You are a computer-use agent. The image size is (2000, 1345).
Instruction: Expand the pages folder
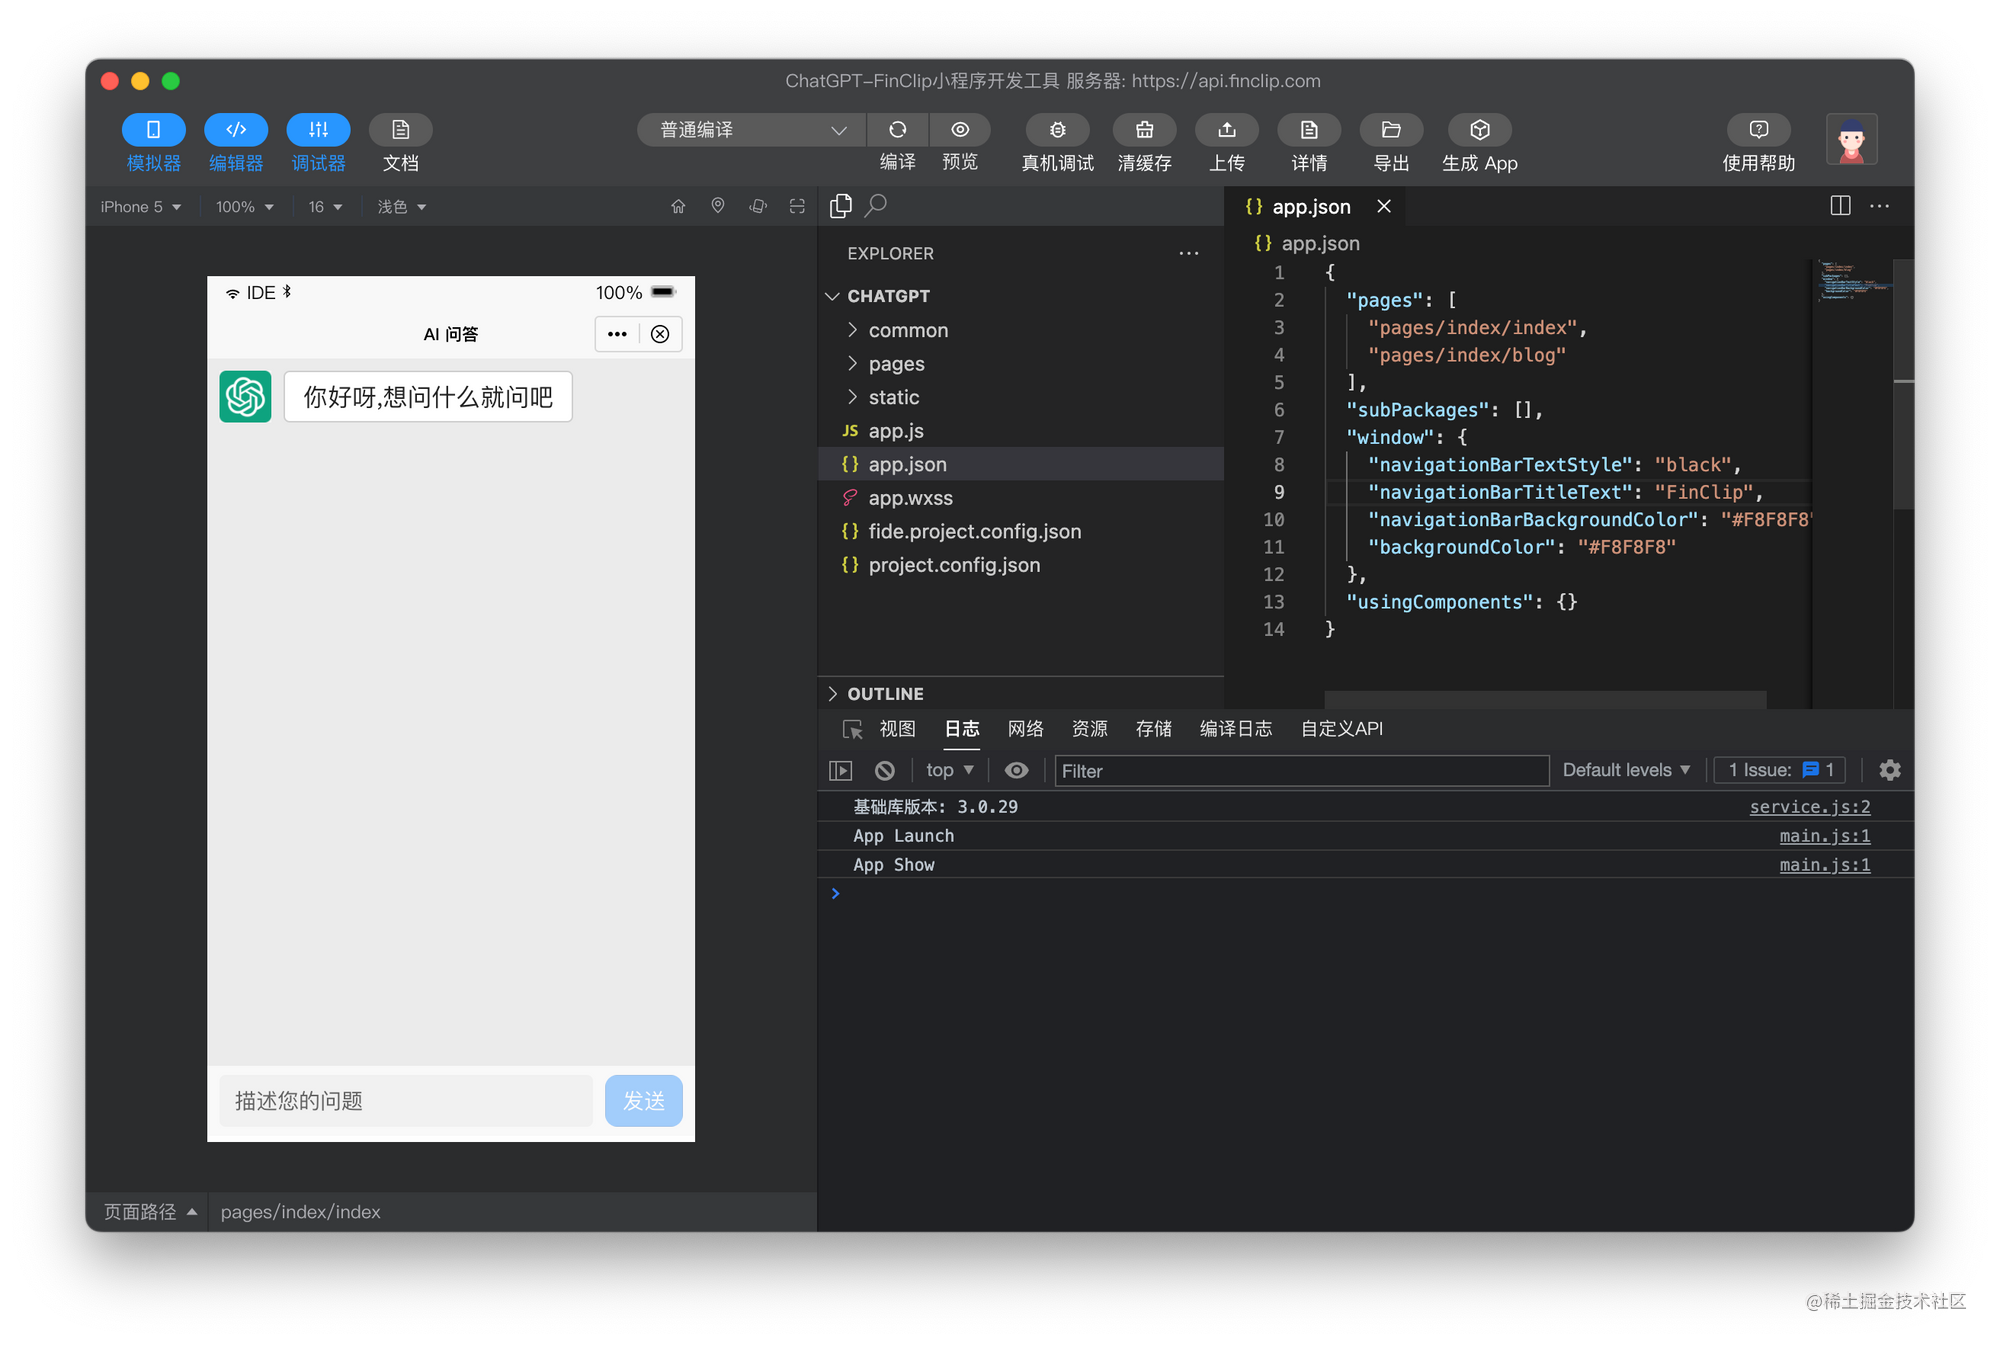(1021, 364)
